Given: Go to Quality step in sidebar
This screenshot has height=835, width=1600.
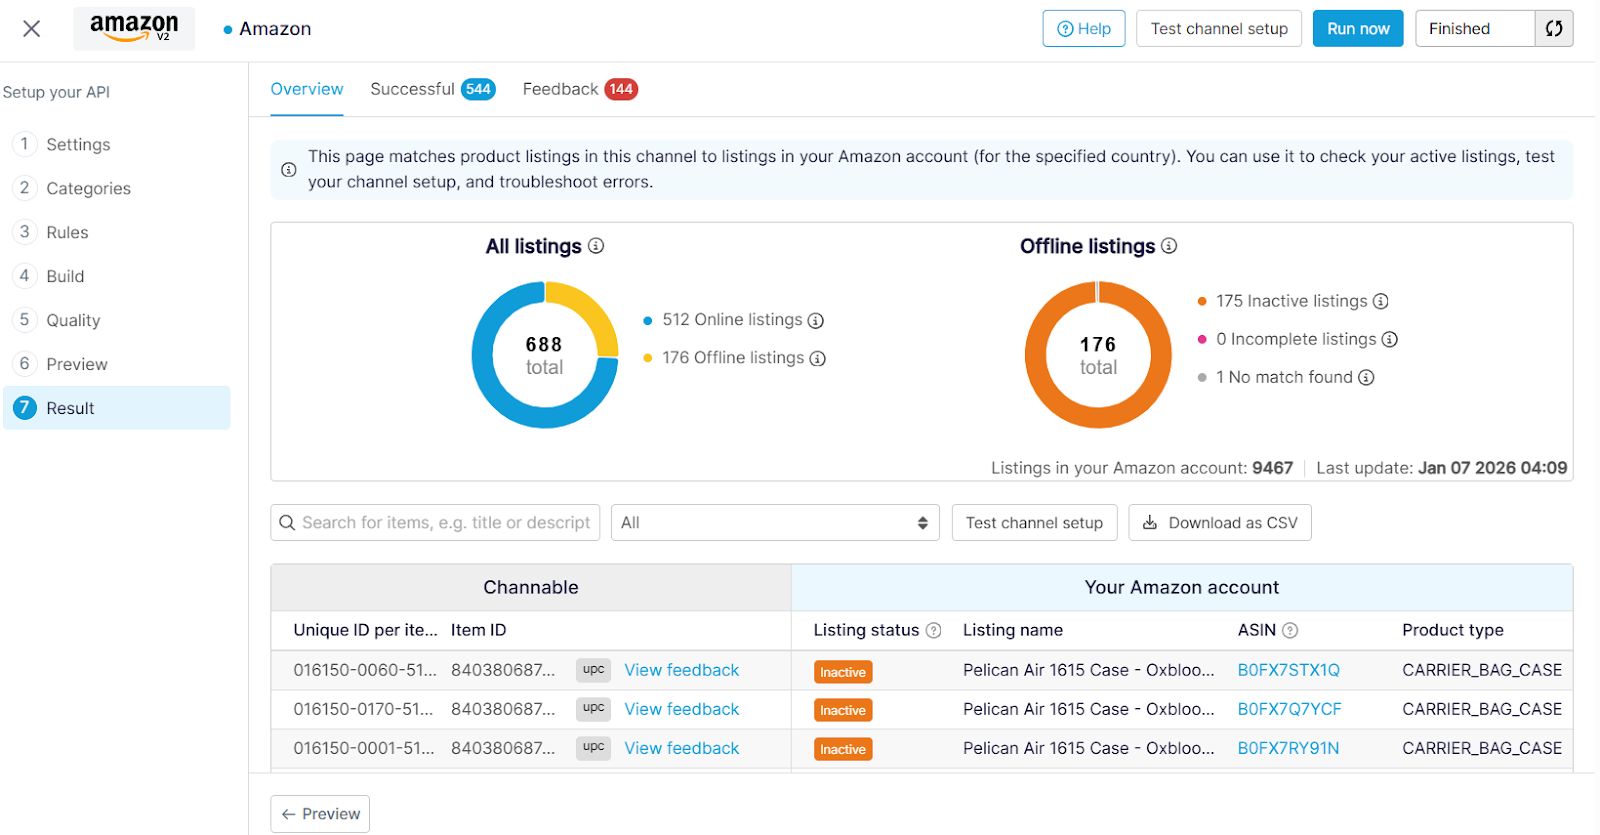Looking at the screenshot, I should click(73, 321).
